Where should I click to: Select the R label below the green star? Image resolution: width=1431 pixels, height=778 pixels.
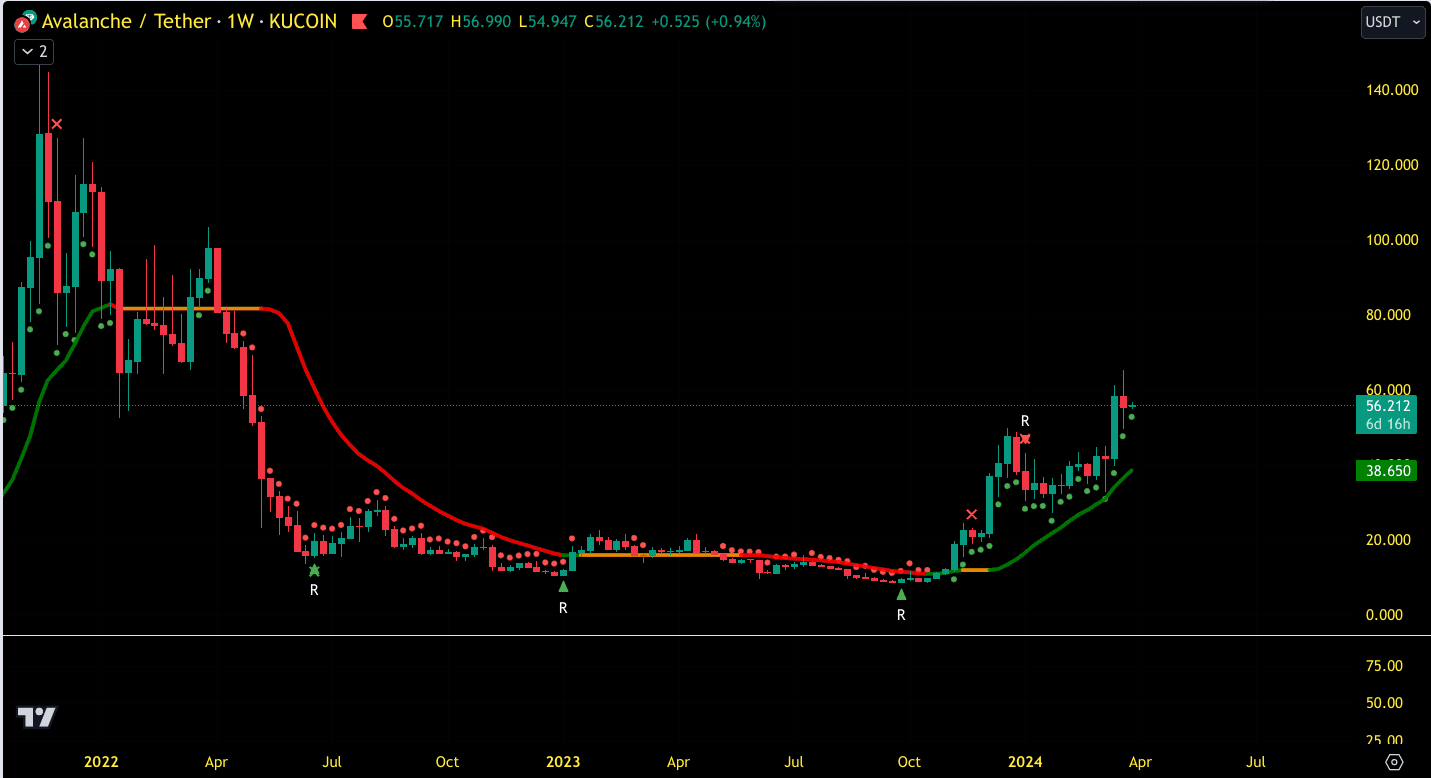tap(314, 591)
